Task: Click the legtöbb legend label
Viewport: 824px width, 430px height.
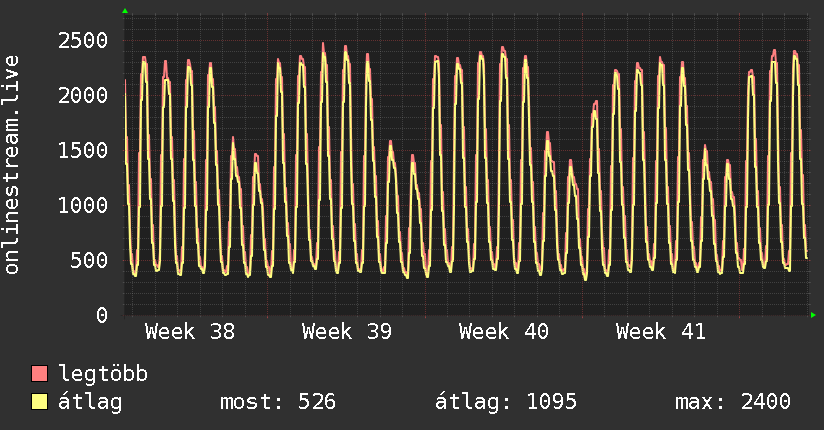Action: click(x=103, y=374)
